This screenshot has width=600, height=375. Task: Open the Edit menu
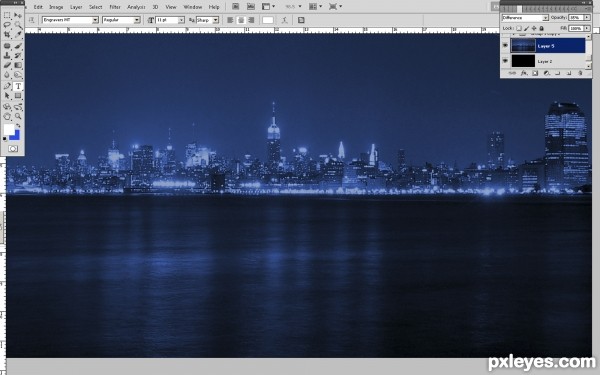[x=38, y=7]
